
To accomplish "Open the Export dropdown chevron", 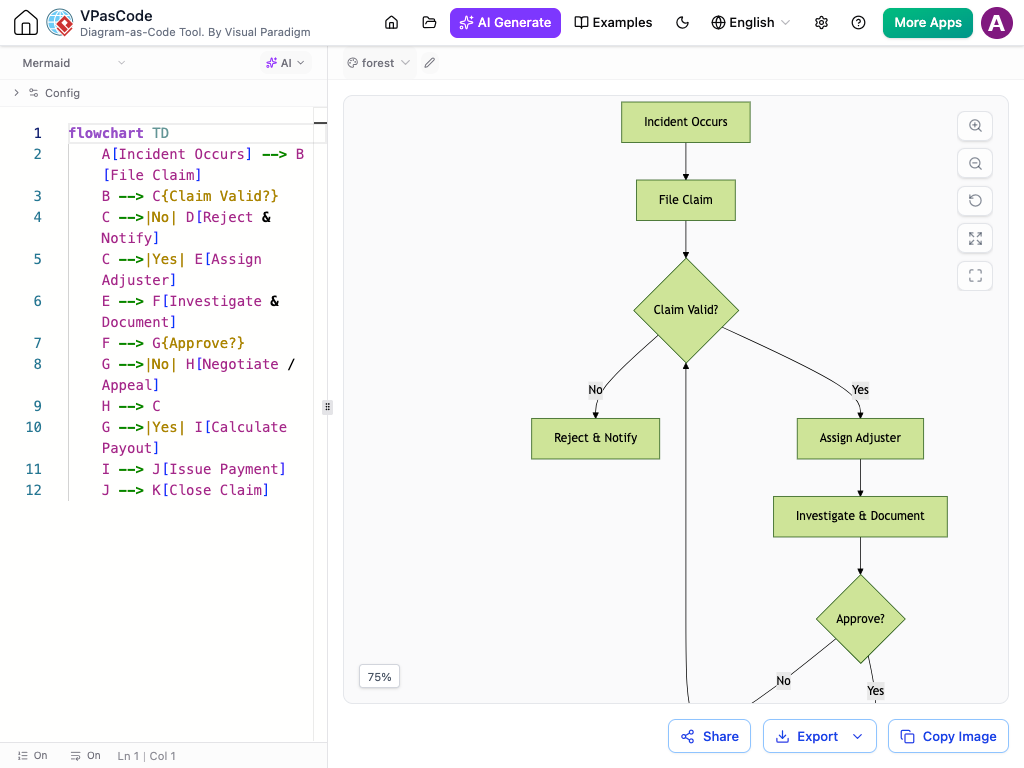I will click(x=858, y=736).
